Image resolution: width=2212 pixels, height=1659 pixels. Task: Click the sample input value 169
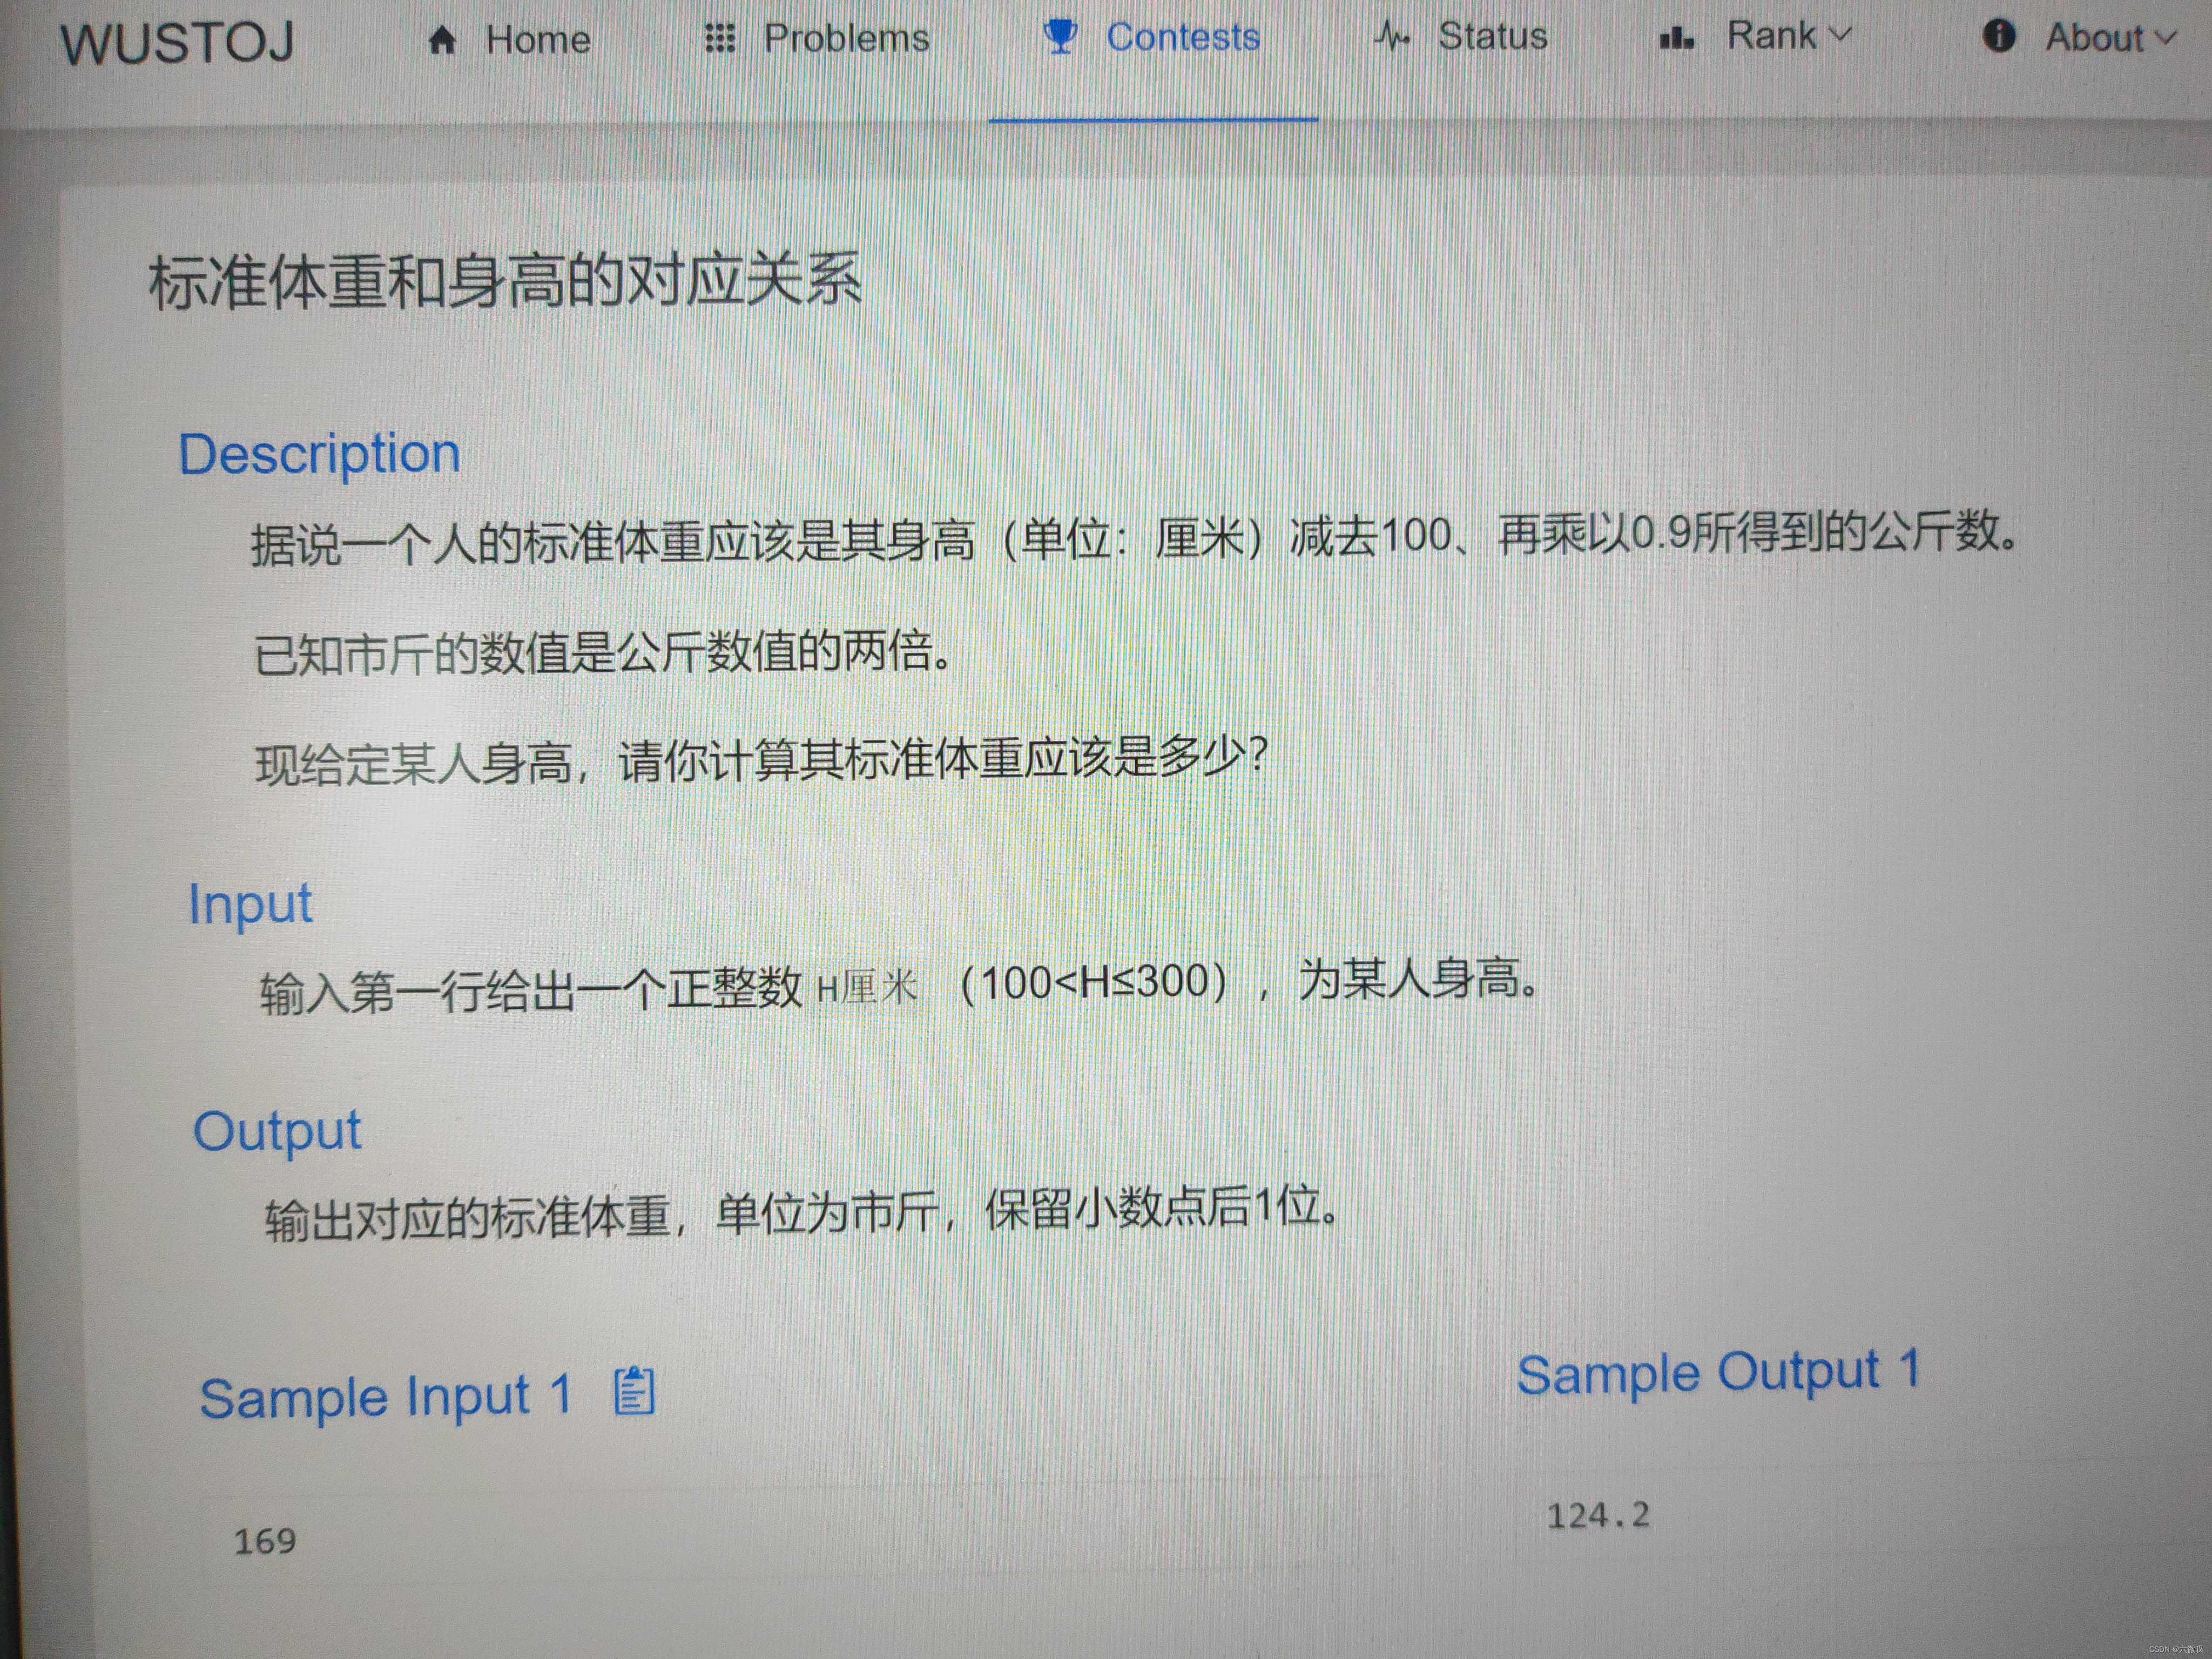click(265, 1541)
